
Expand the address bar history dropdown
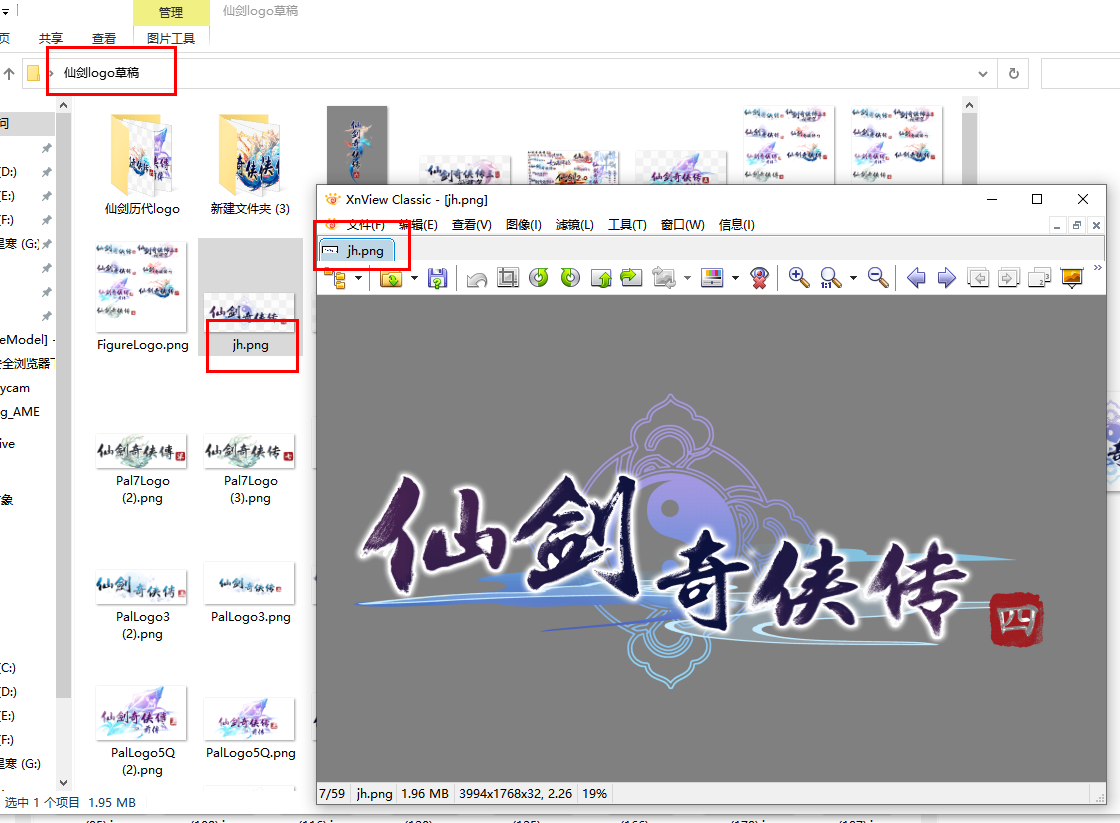point(983,74)
